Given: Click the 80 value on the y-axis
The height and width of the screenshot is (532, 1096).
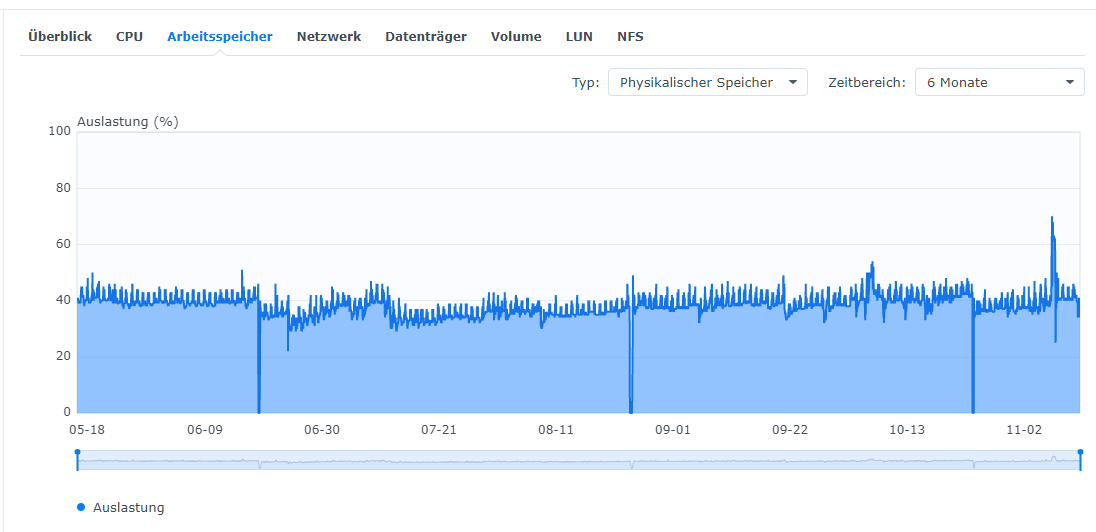Looking at the screenshot, I should [x=65, y=188].
